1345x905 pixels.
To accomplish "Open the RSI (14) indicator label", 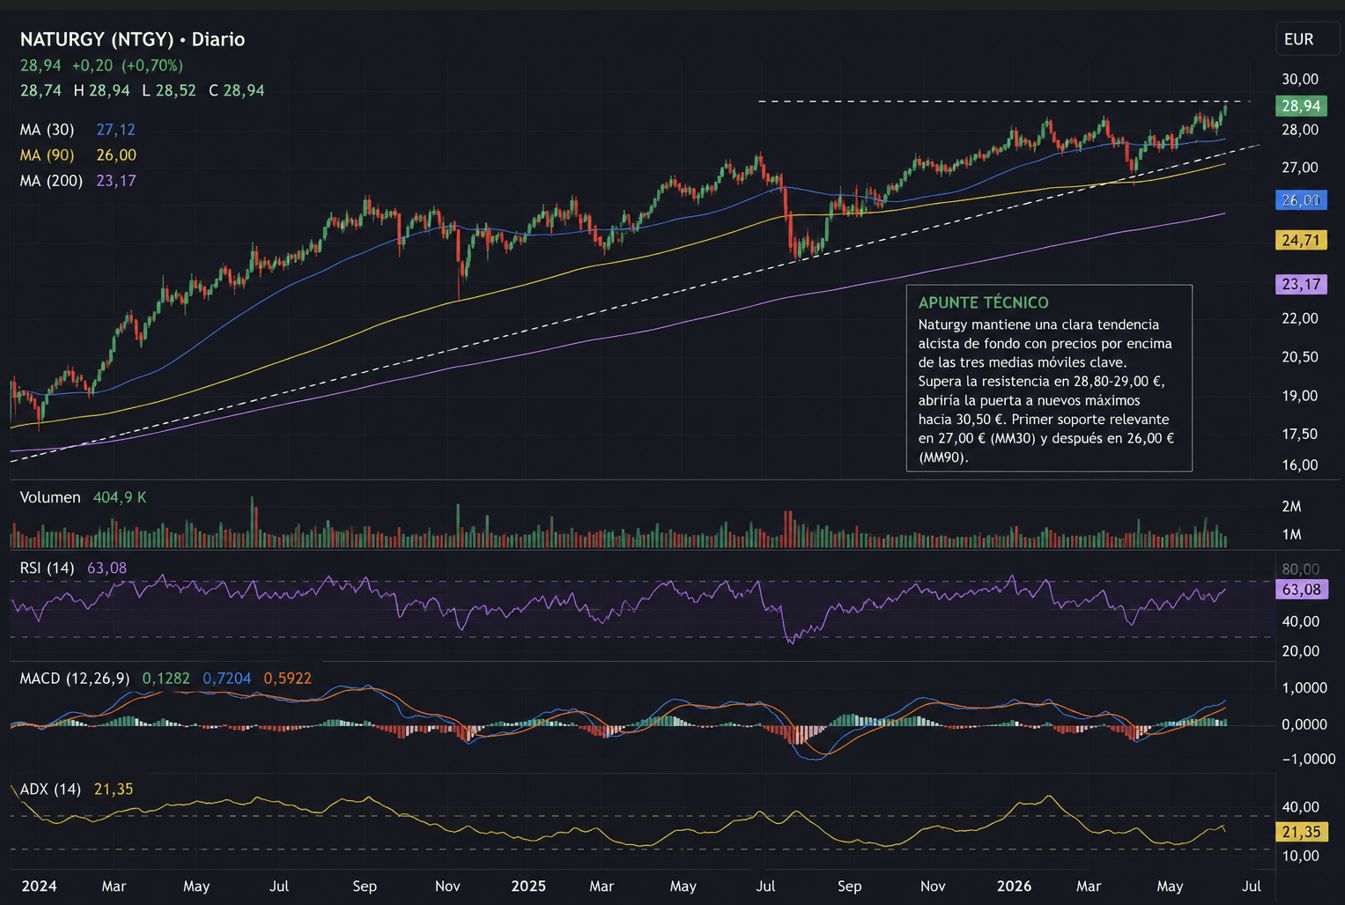I will (x=47, y=568).
